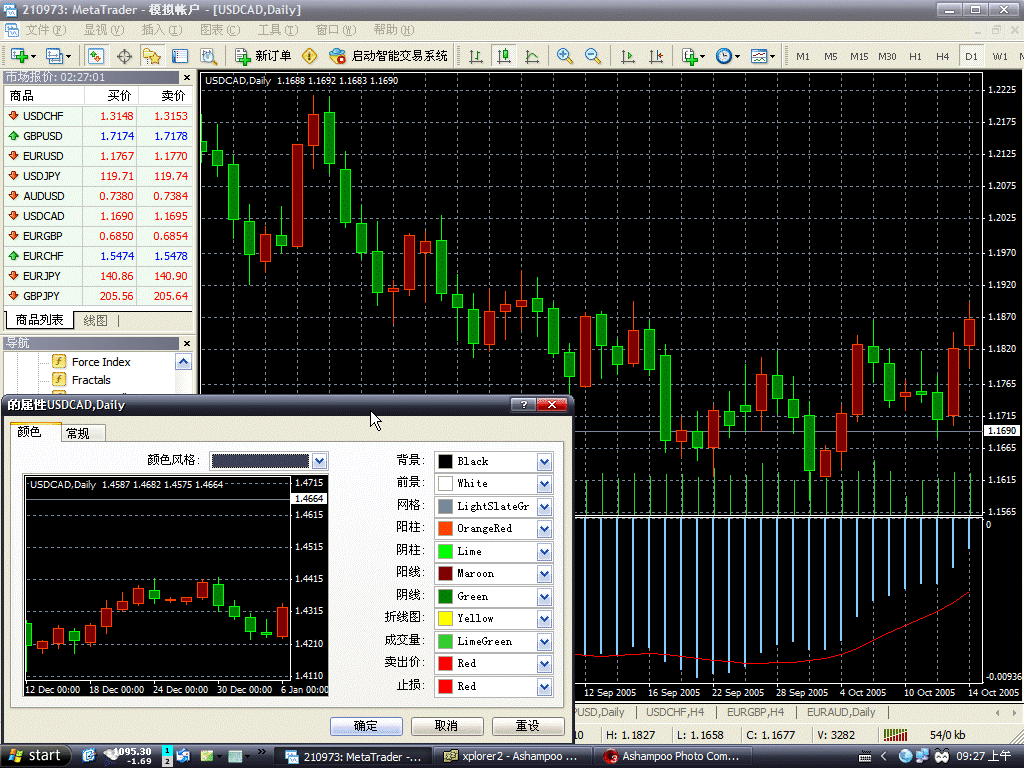Screen dimensions: 1024x768
Task: Select the W1 timeframe
Action: click(x=1000, y=56)
